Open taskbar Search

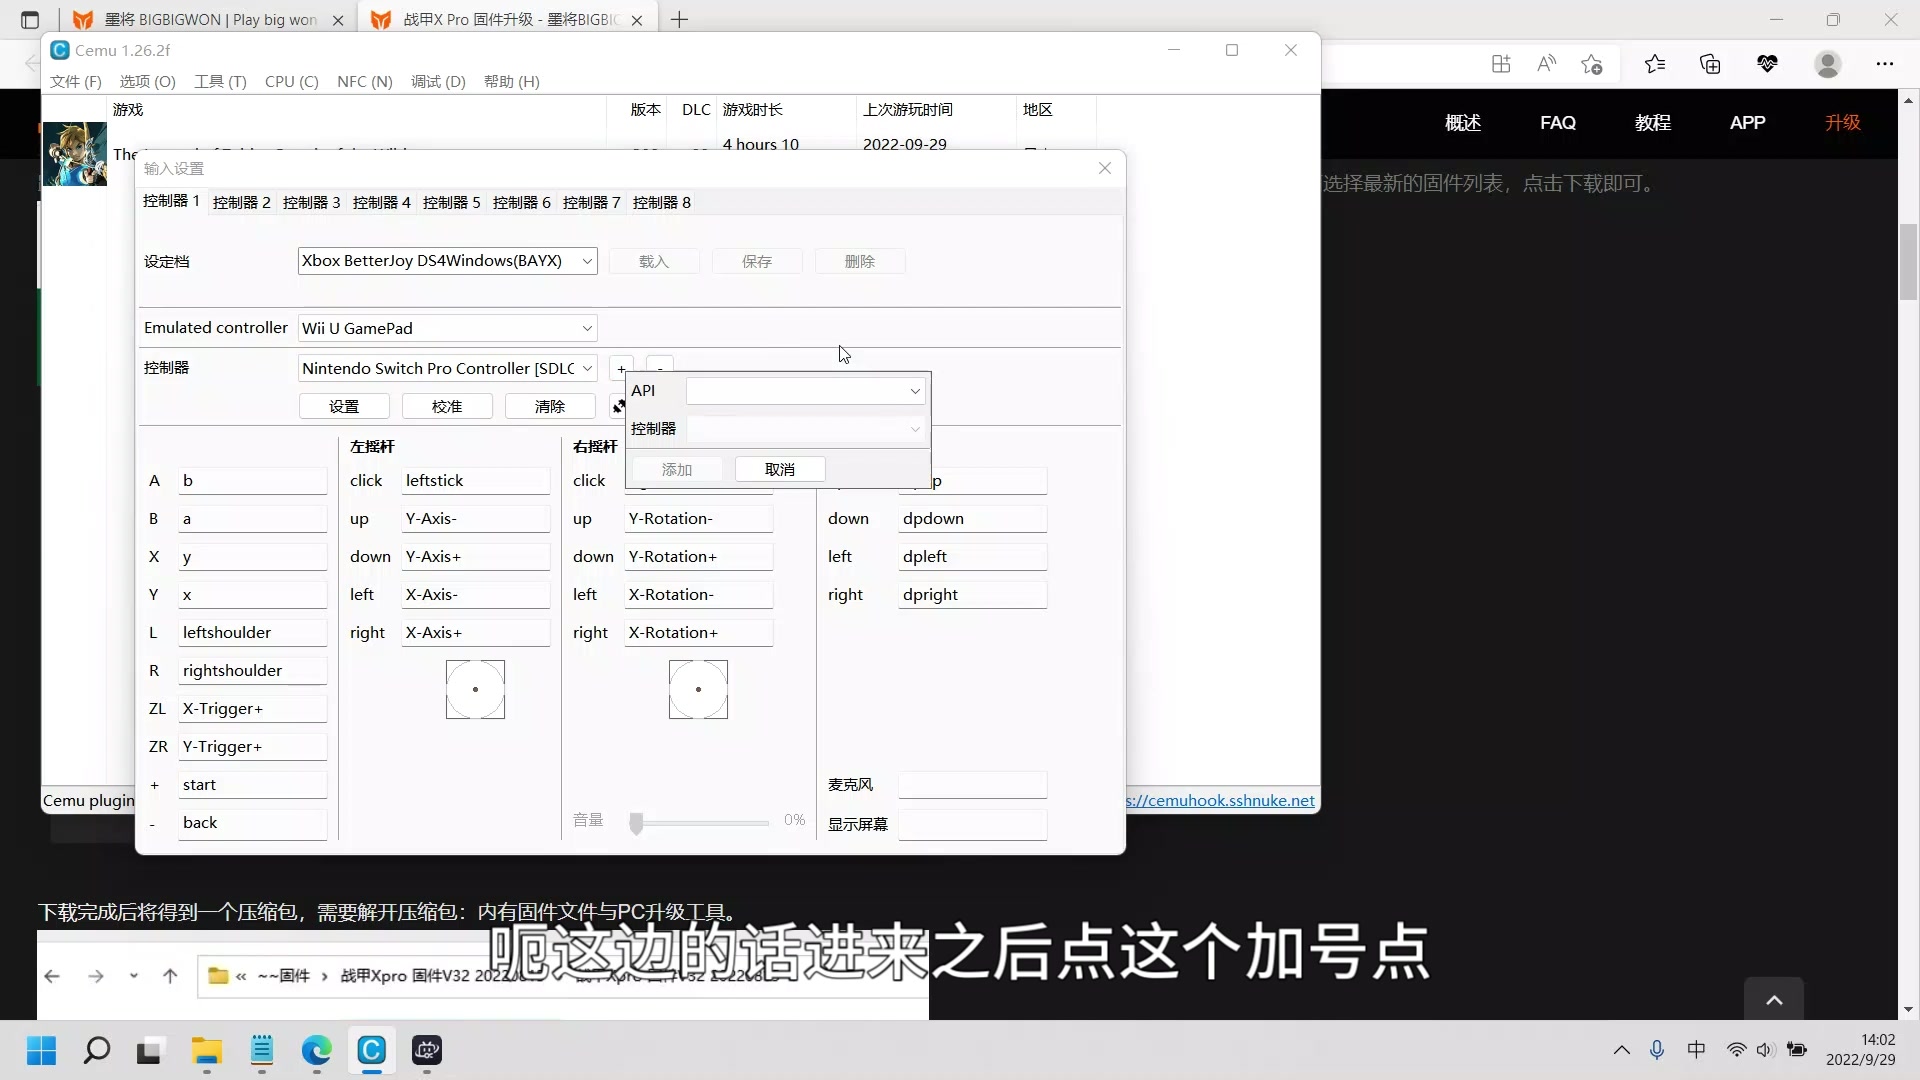tap(96, 1050)
